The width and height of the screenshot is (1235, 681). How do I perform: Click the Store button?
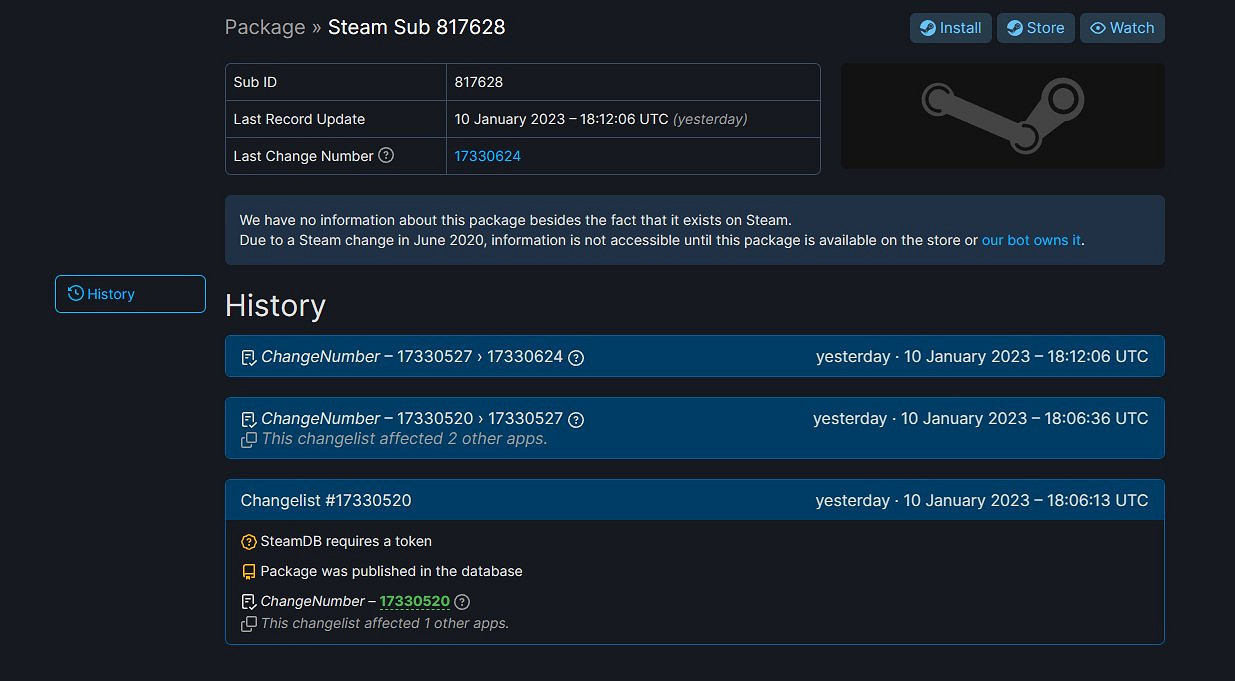[1036, 28]
